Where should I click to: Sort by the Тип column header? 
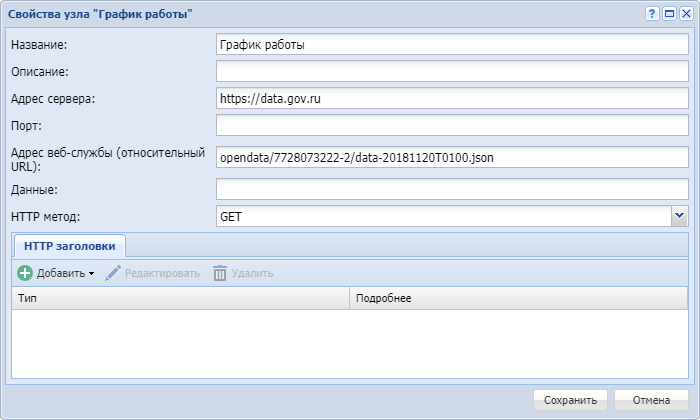(180, 298)
